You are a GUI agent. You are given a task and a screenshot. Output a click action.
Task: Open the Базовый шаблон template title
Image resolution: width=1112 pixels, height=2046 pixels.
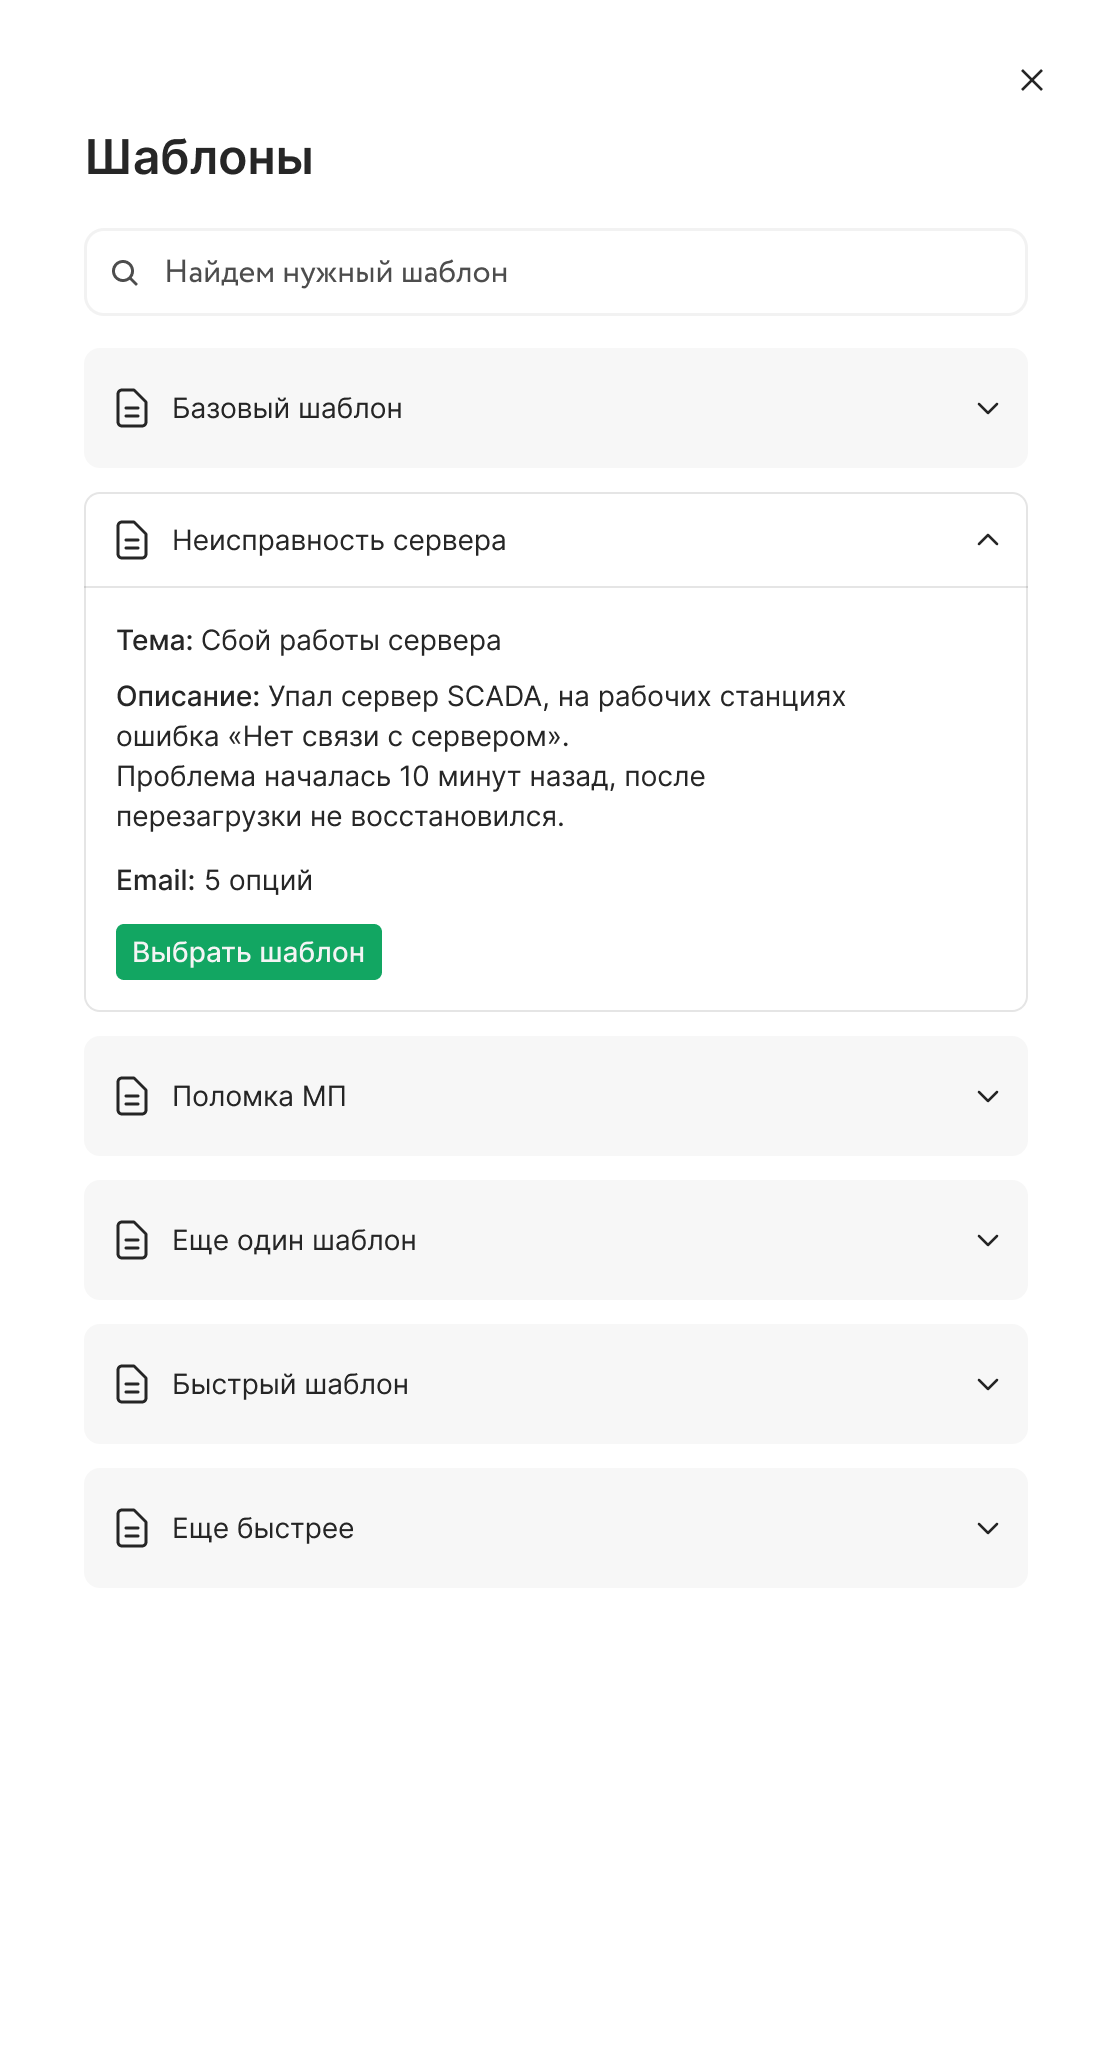287,408
